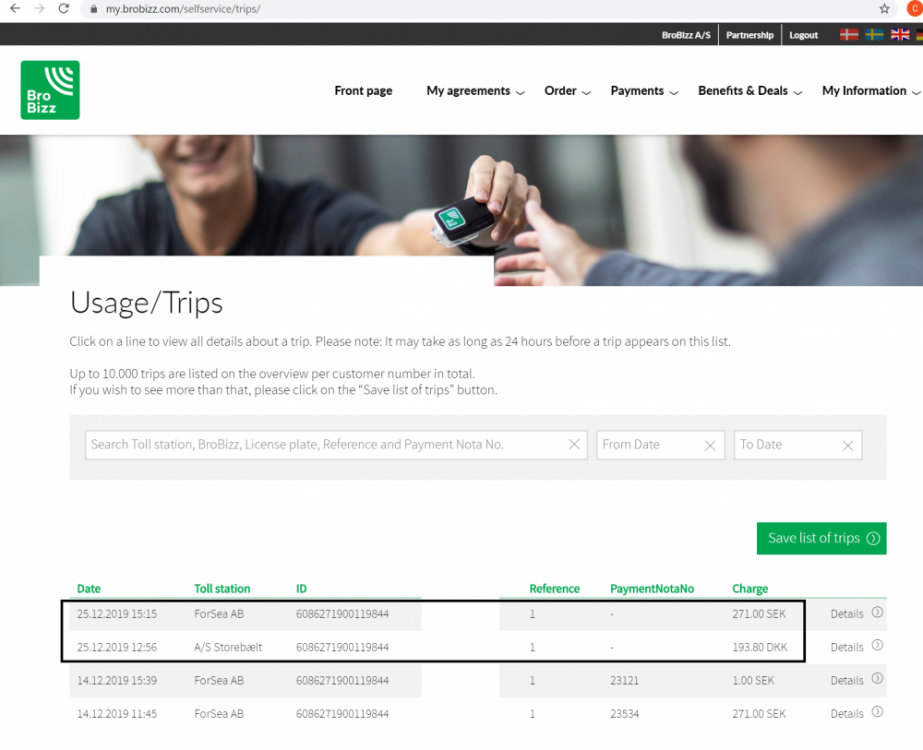The height and width of the screenshot is (750, 923).
Task: Click Save list of trips button
Action: 821,538
